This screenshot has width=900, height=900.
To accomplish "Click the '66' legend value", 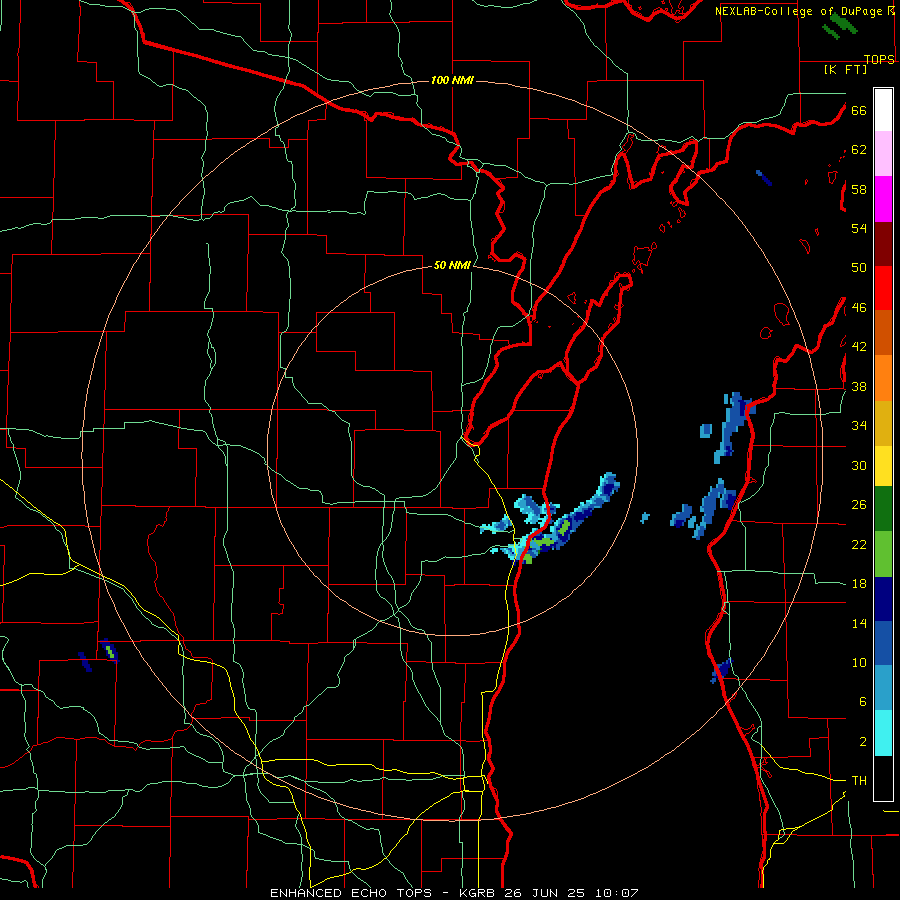I will (x=859, y=110).
